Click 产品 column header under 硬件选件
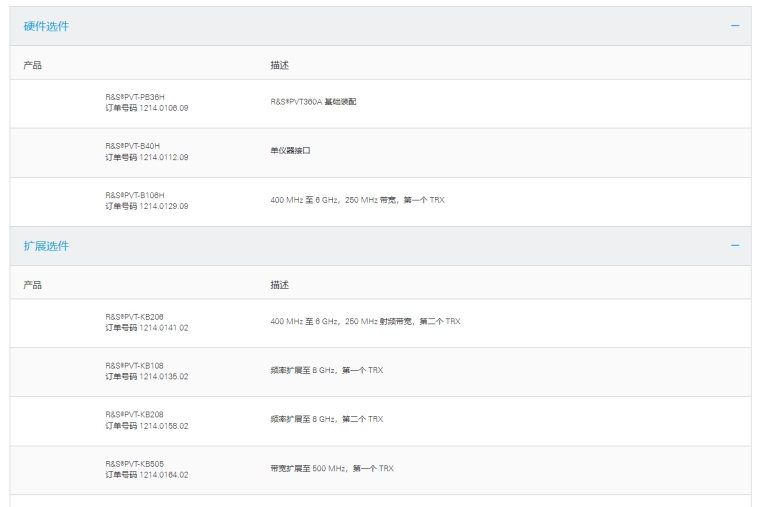The height and width of the screenshot is (507, 760). click(33, 65)
